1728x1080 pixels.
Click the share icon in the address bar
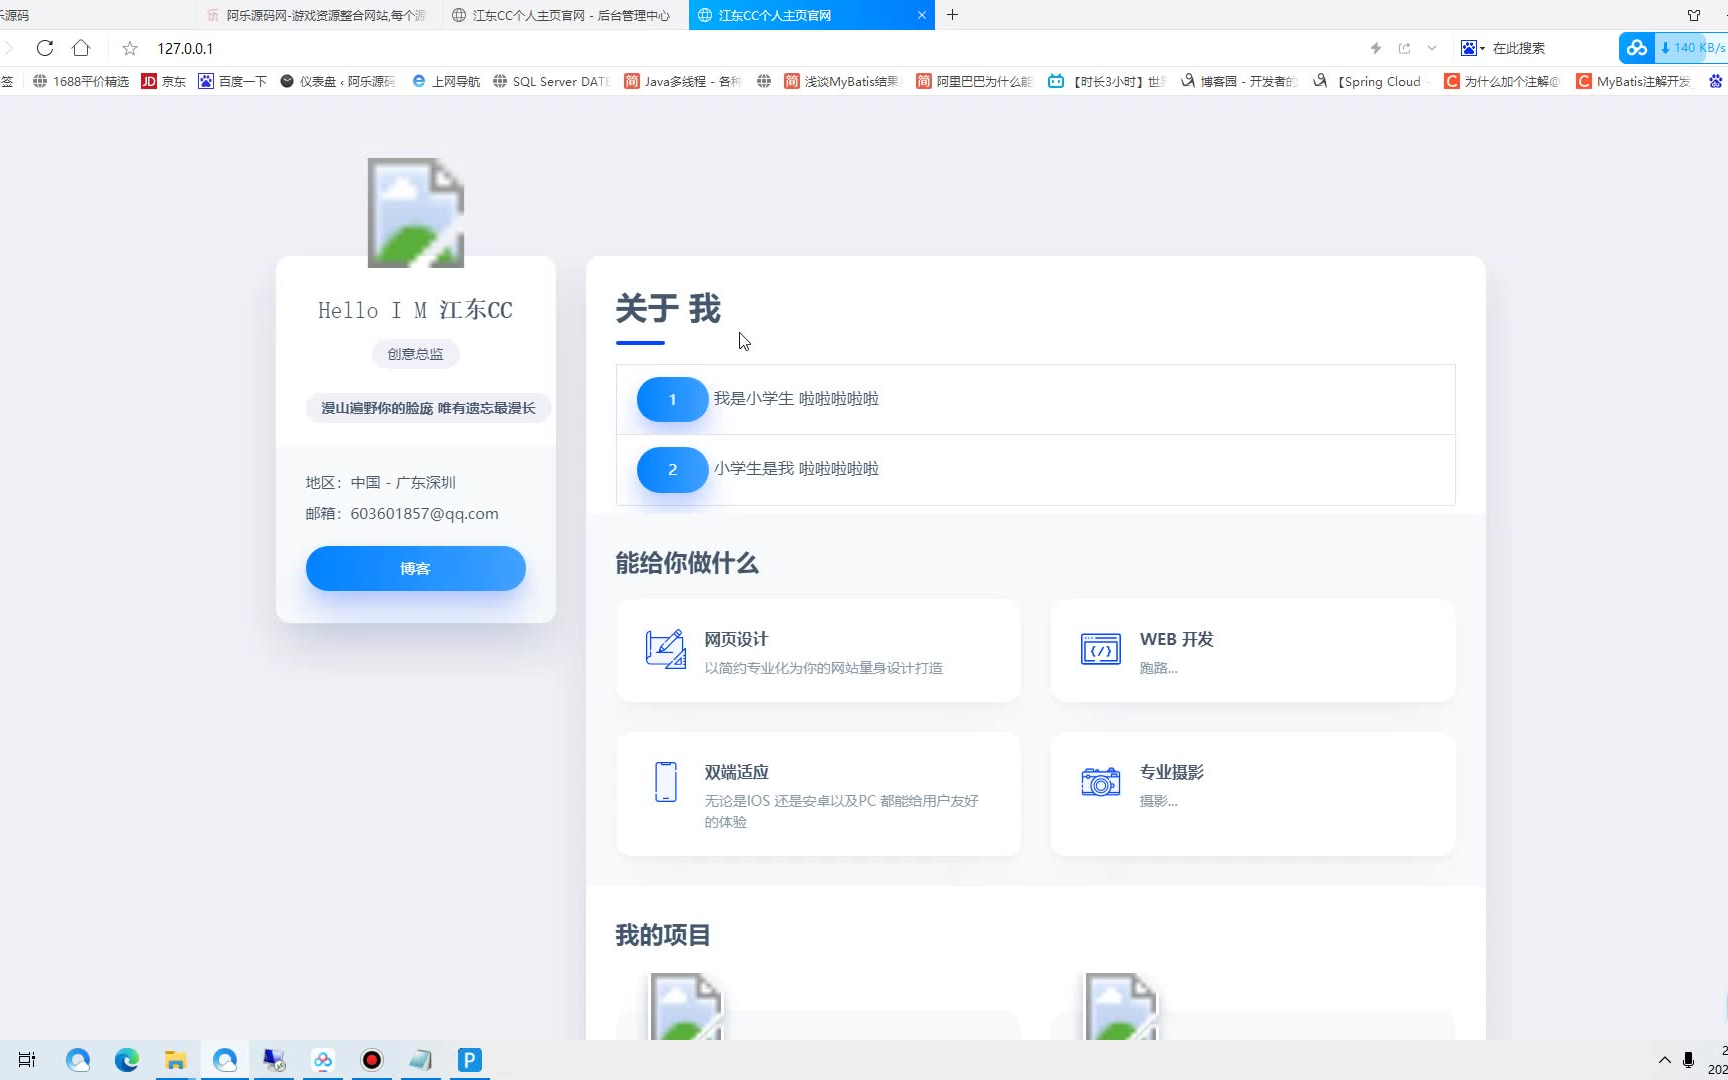tap(1405, 48)
